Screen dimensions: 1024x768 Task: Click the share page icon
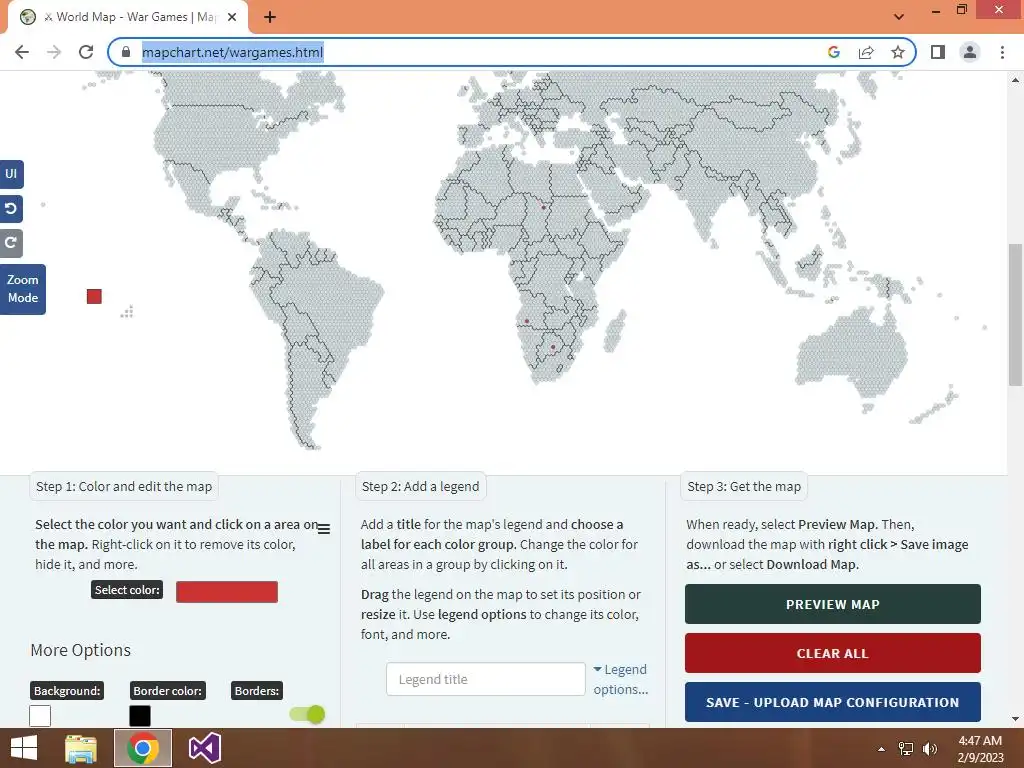click(866, 52)
